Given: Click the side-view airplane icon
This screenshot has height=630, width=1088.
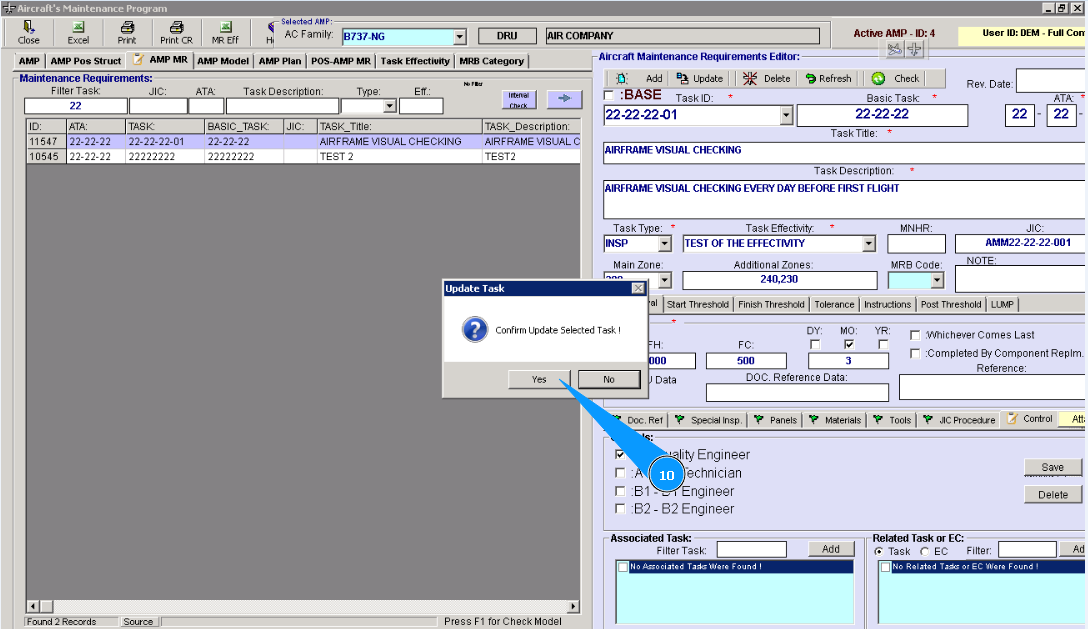Looking at the screenshot, I should [894, 49].
